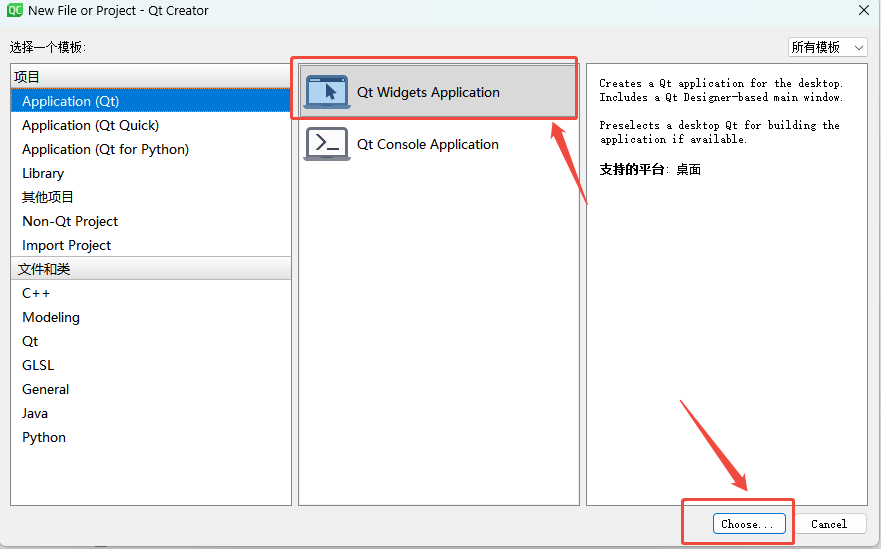Select the GLSL file category
The width and height of the screenshot is (881, 549).
click(x=38, y=365)
